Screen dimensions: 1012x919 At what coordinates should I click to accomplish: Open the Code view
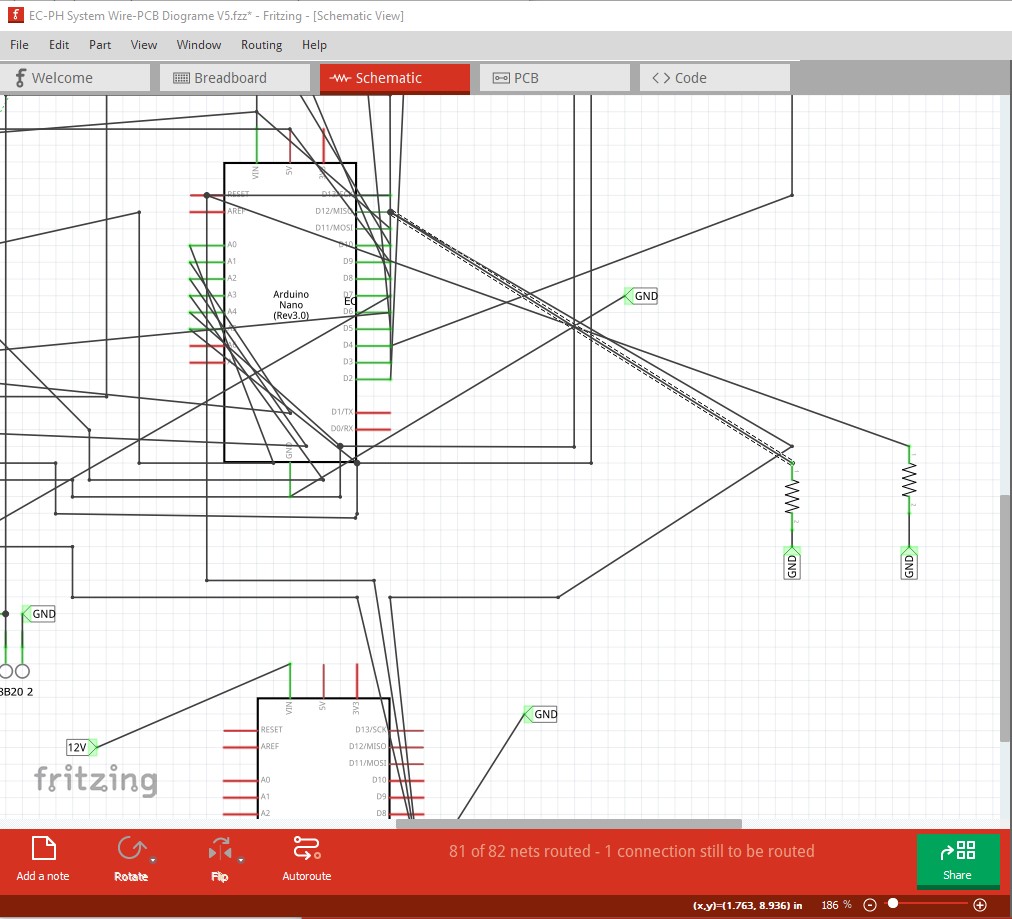coord(714,77)
